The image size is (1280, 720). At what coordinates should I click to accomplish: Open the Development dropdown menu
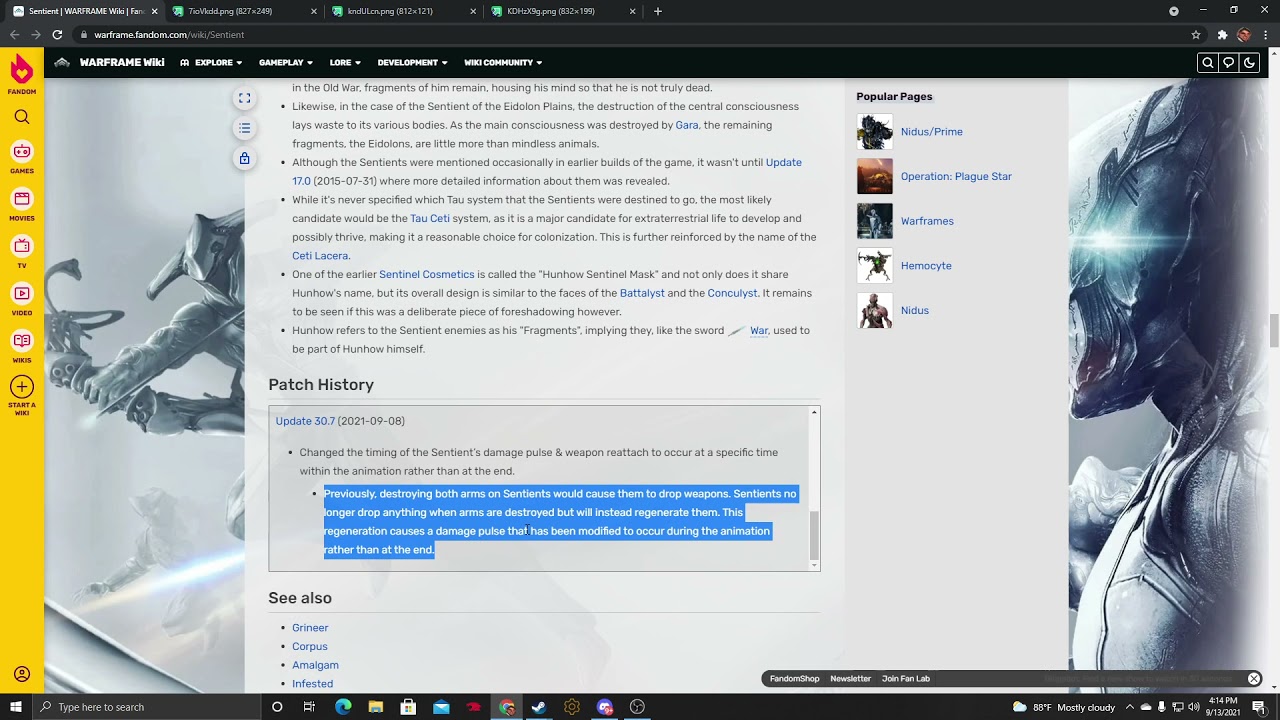(x=412, y=62)
